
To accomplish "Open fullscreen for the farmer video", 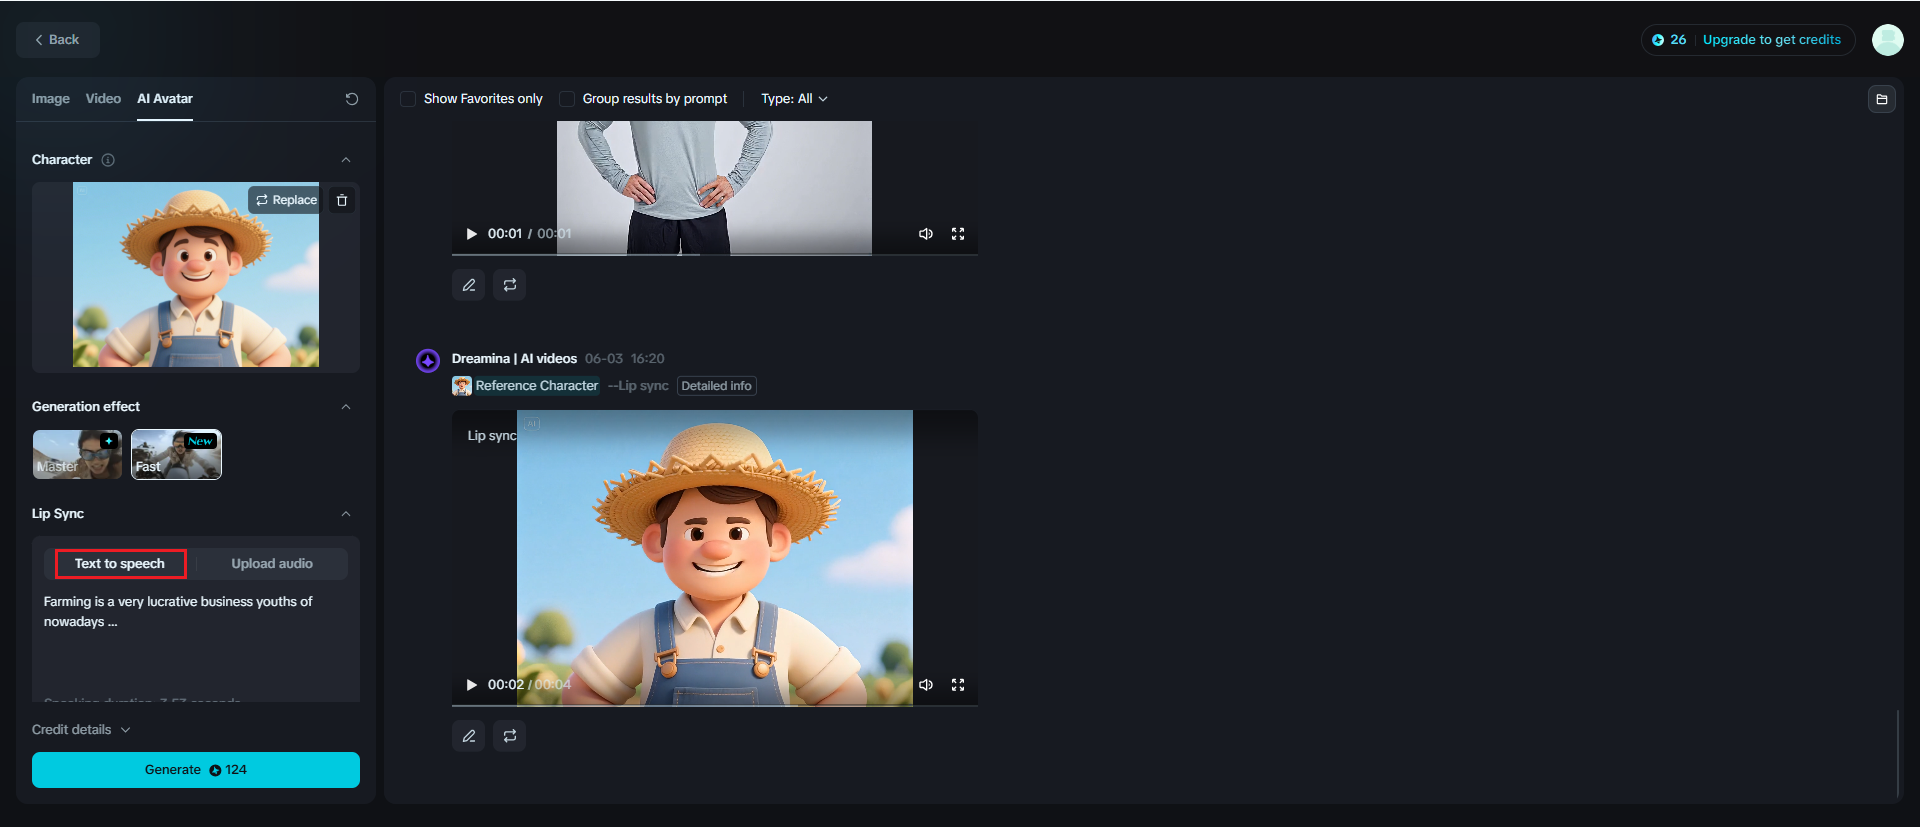I will pos(958,685).
